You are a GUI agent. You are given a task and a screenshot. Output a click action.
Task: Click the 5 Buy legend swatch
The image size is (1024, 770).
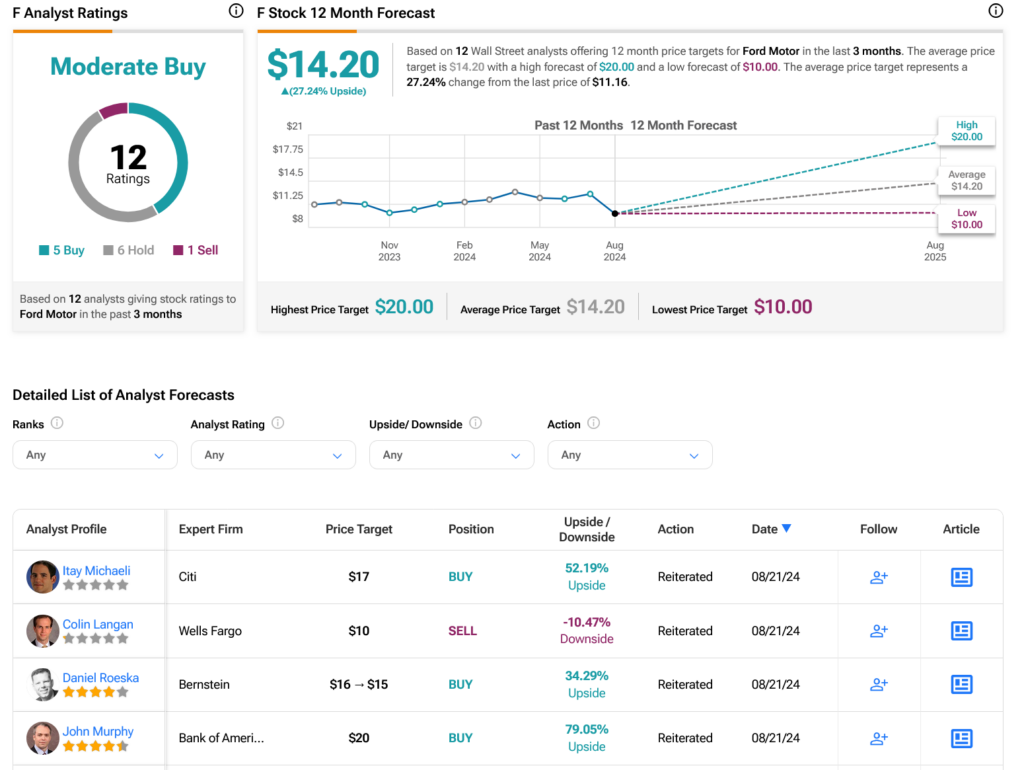tap(44, 250)
